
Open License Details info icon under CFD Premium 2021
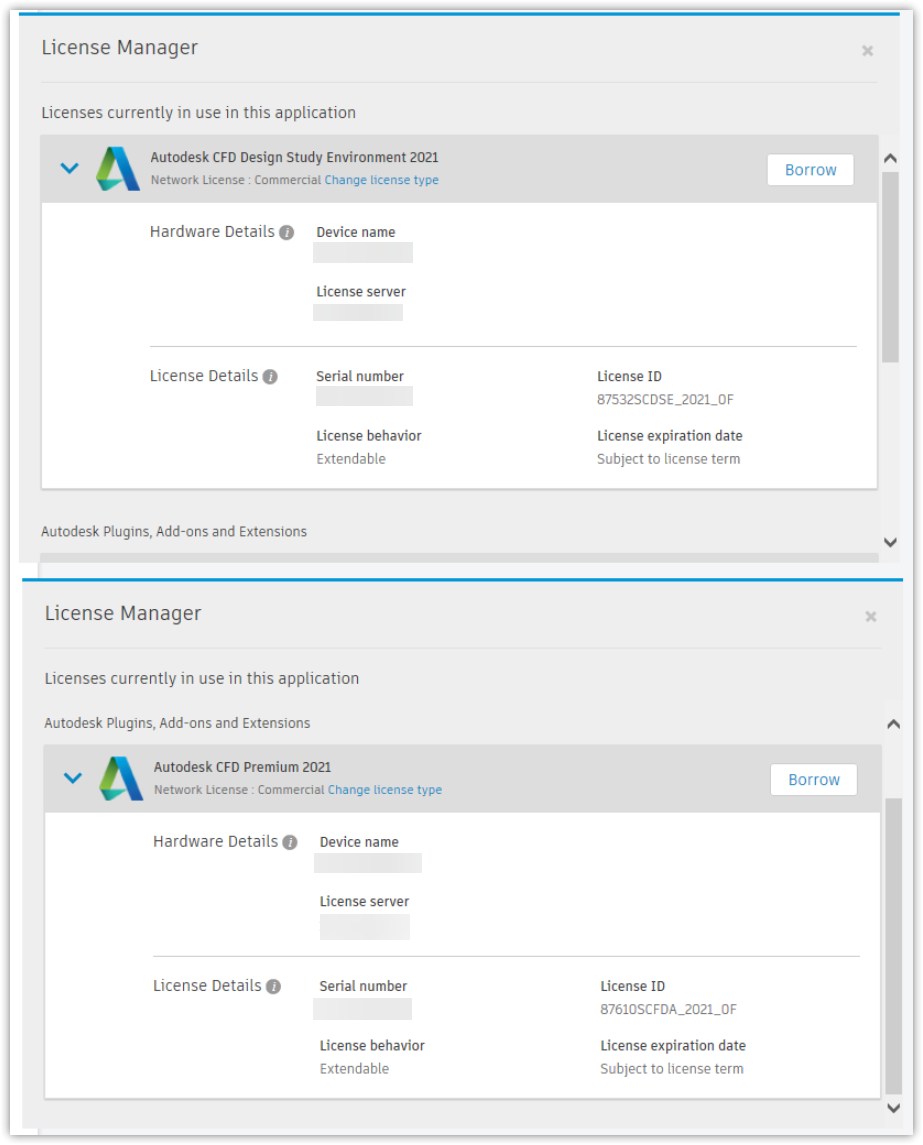coord(273,987)
